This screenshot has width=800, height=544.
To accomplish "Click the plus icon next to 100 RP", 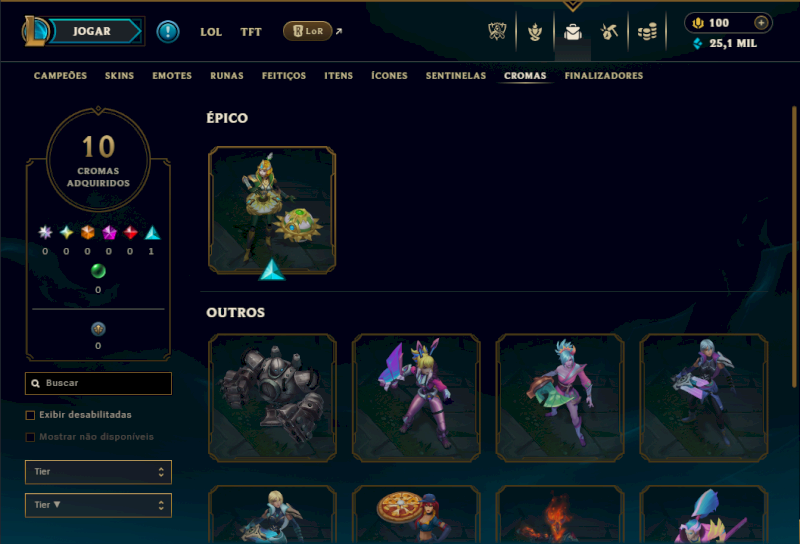I will [761, 22].
